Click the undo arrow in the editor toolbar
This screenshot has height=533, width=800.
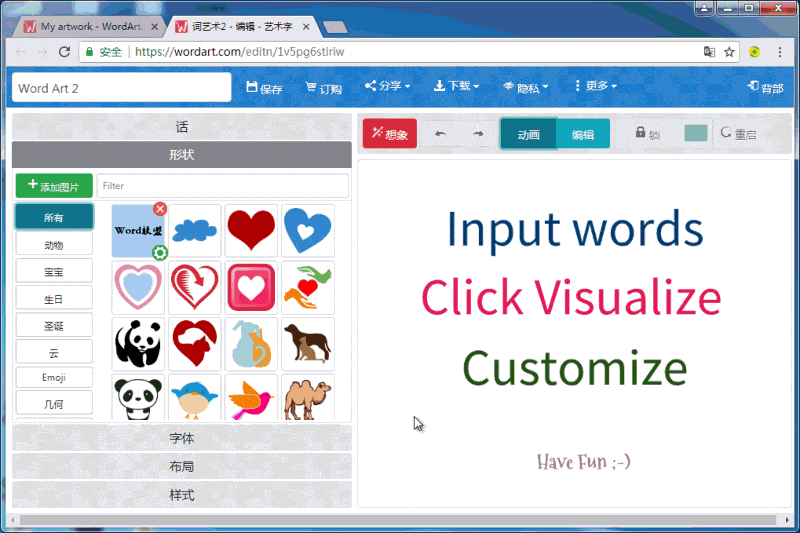click(440, 134)
